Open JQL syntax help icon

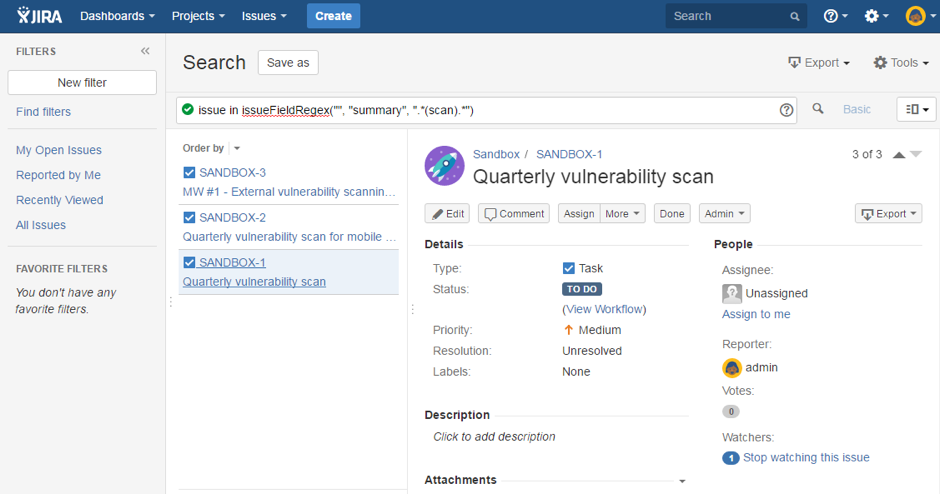click(786, 110)
